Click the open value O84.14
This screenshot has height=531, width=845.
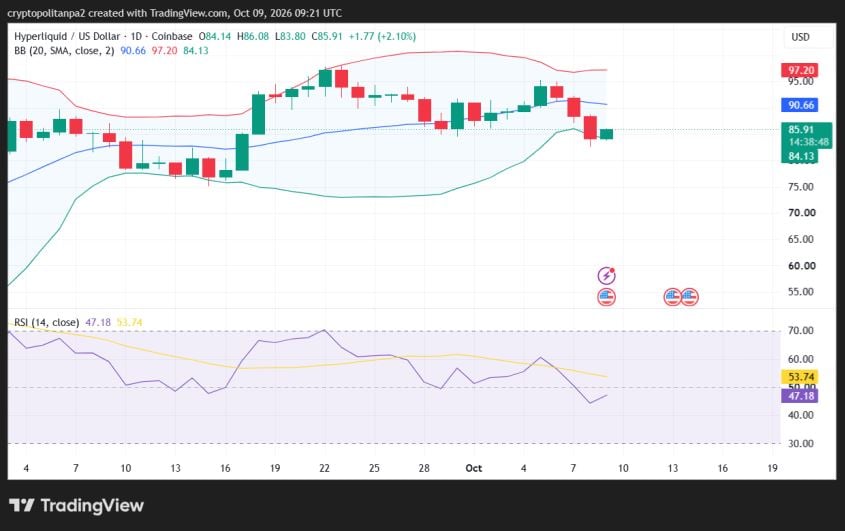click(x=214, y=36)
